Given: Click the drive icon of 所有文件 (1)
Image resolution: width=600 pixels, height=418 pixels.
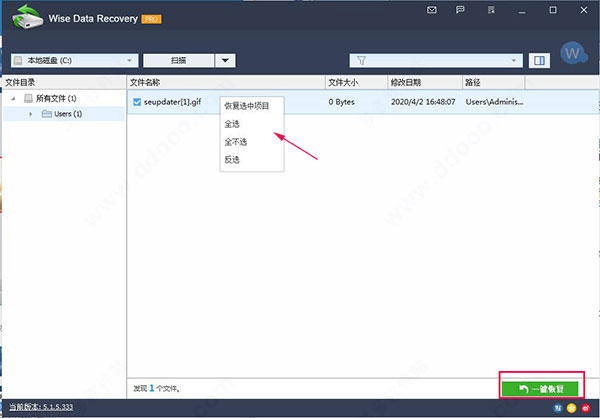Looking at the screenshot, I should coord(28,98).
